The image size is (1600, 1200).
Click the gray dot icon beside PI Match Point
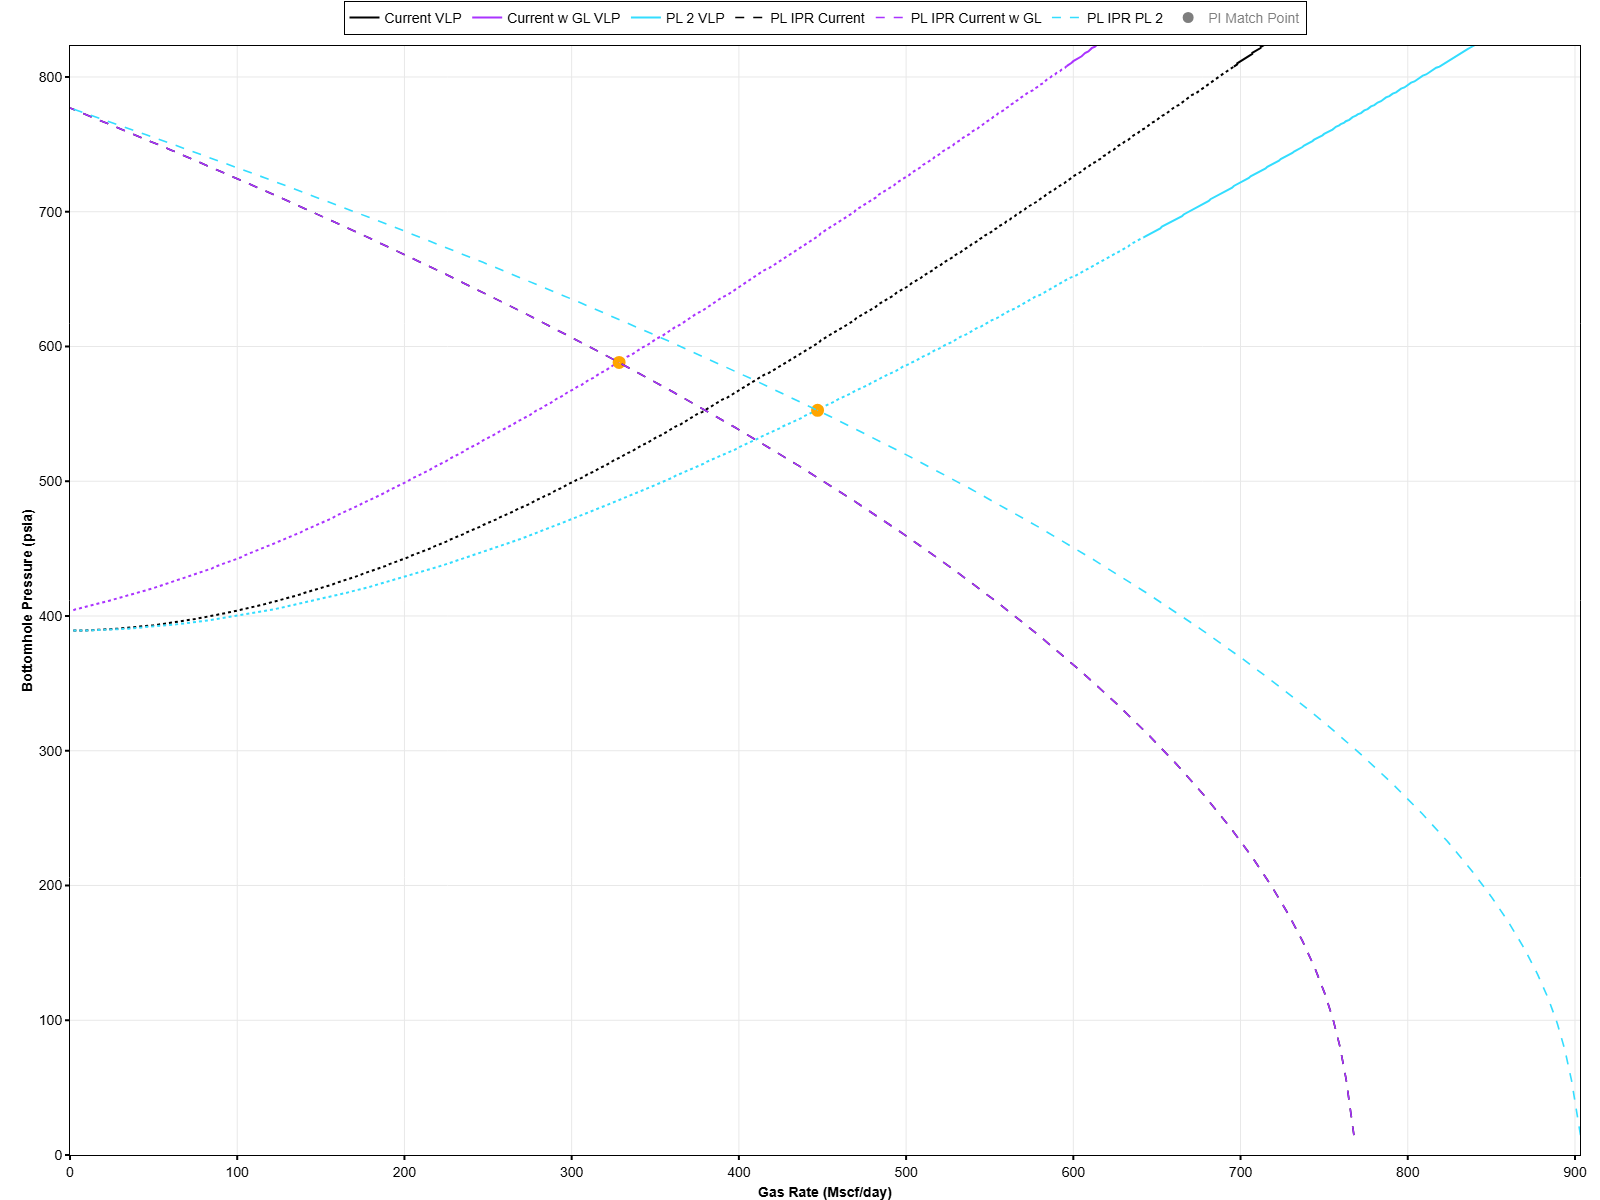tap(1186, 17)
